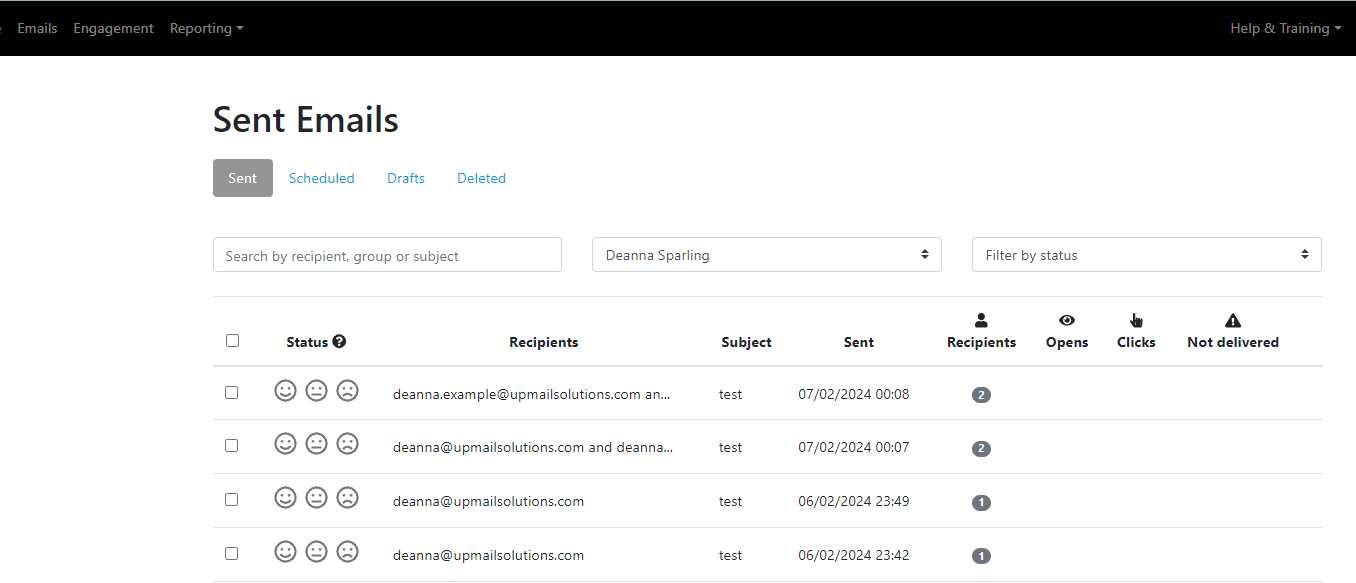Click the sad face in the 07/02/2024 00:08 row
The width and height of the screenshot is (1356, 583).
(347, 391)
